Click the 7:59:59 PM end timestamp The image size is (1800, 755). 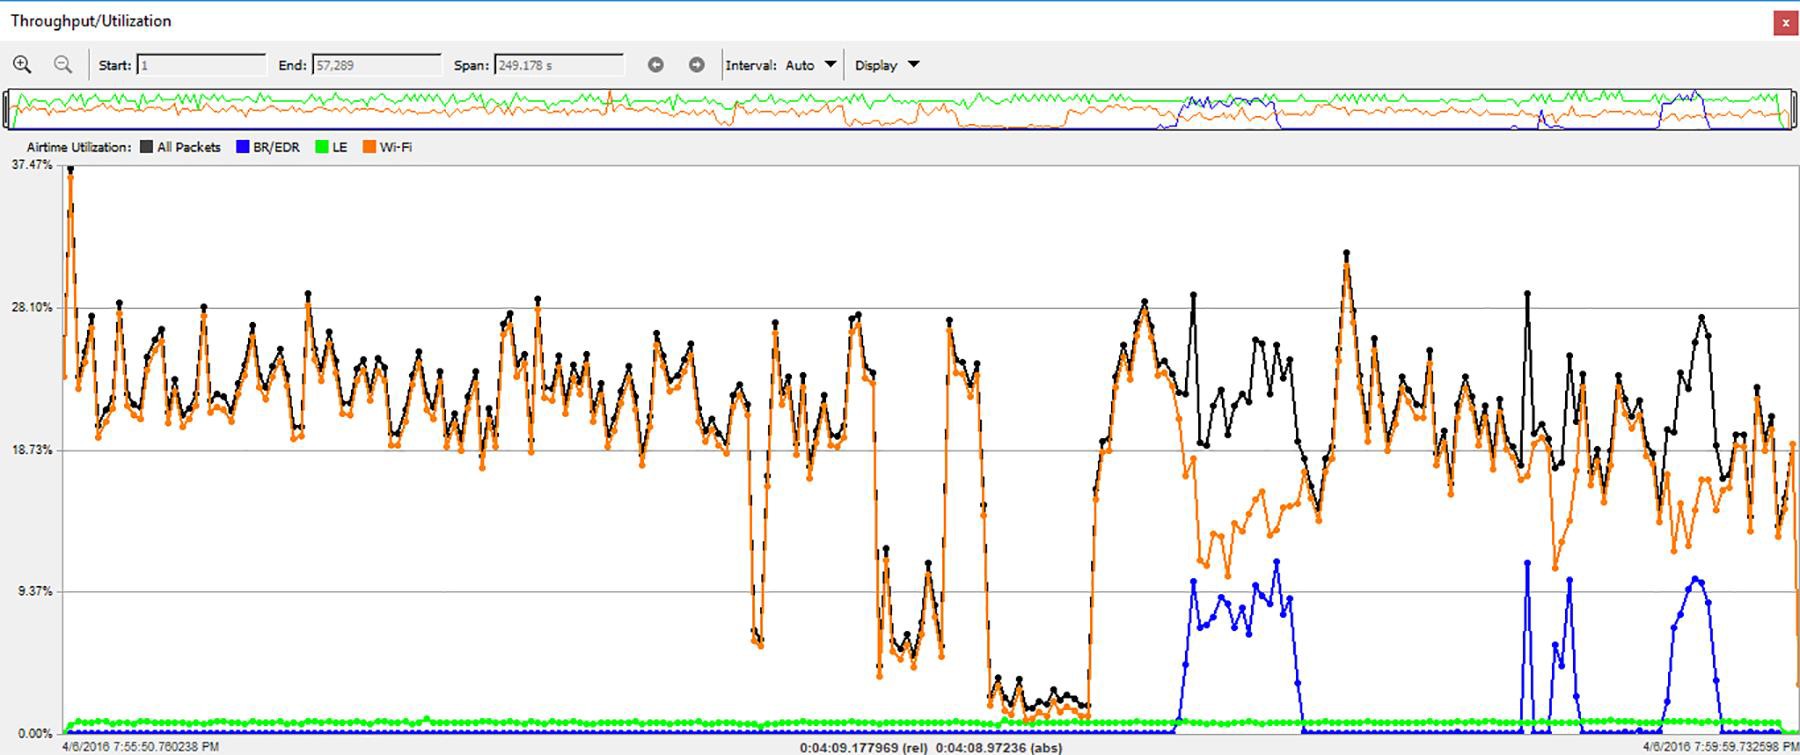(x=1720, y=747)
